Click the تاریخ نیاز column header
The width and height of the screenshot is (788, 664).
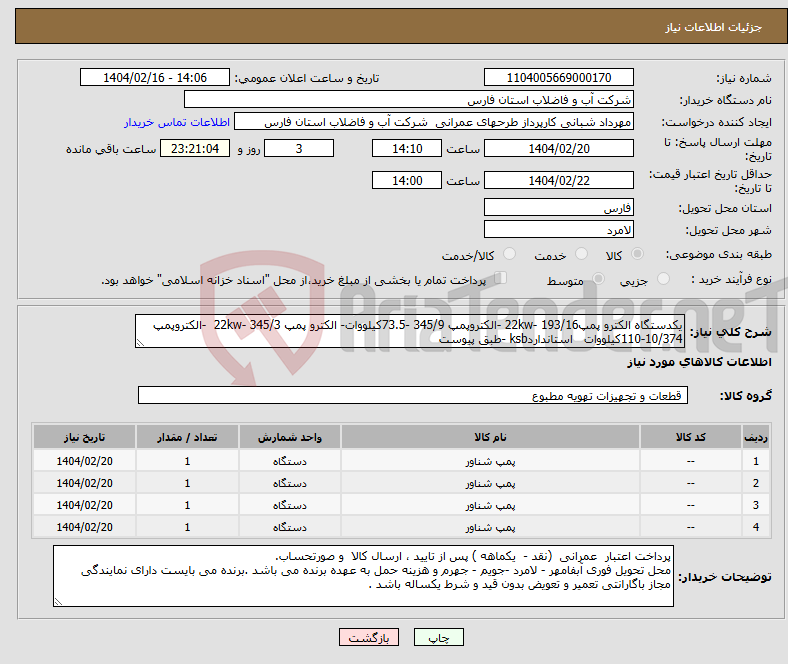84,437
